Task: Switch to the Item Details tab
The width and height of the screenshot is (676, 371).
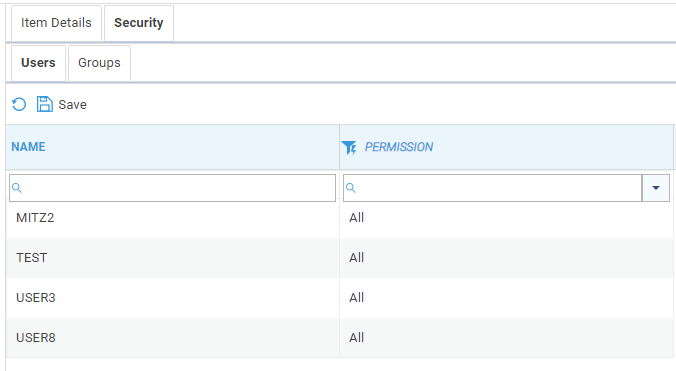Action: click(56, 23)
